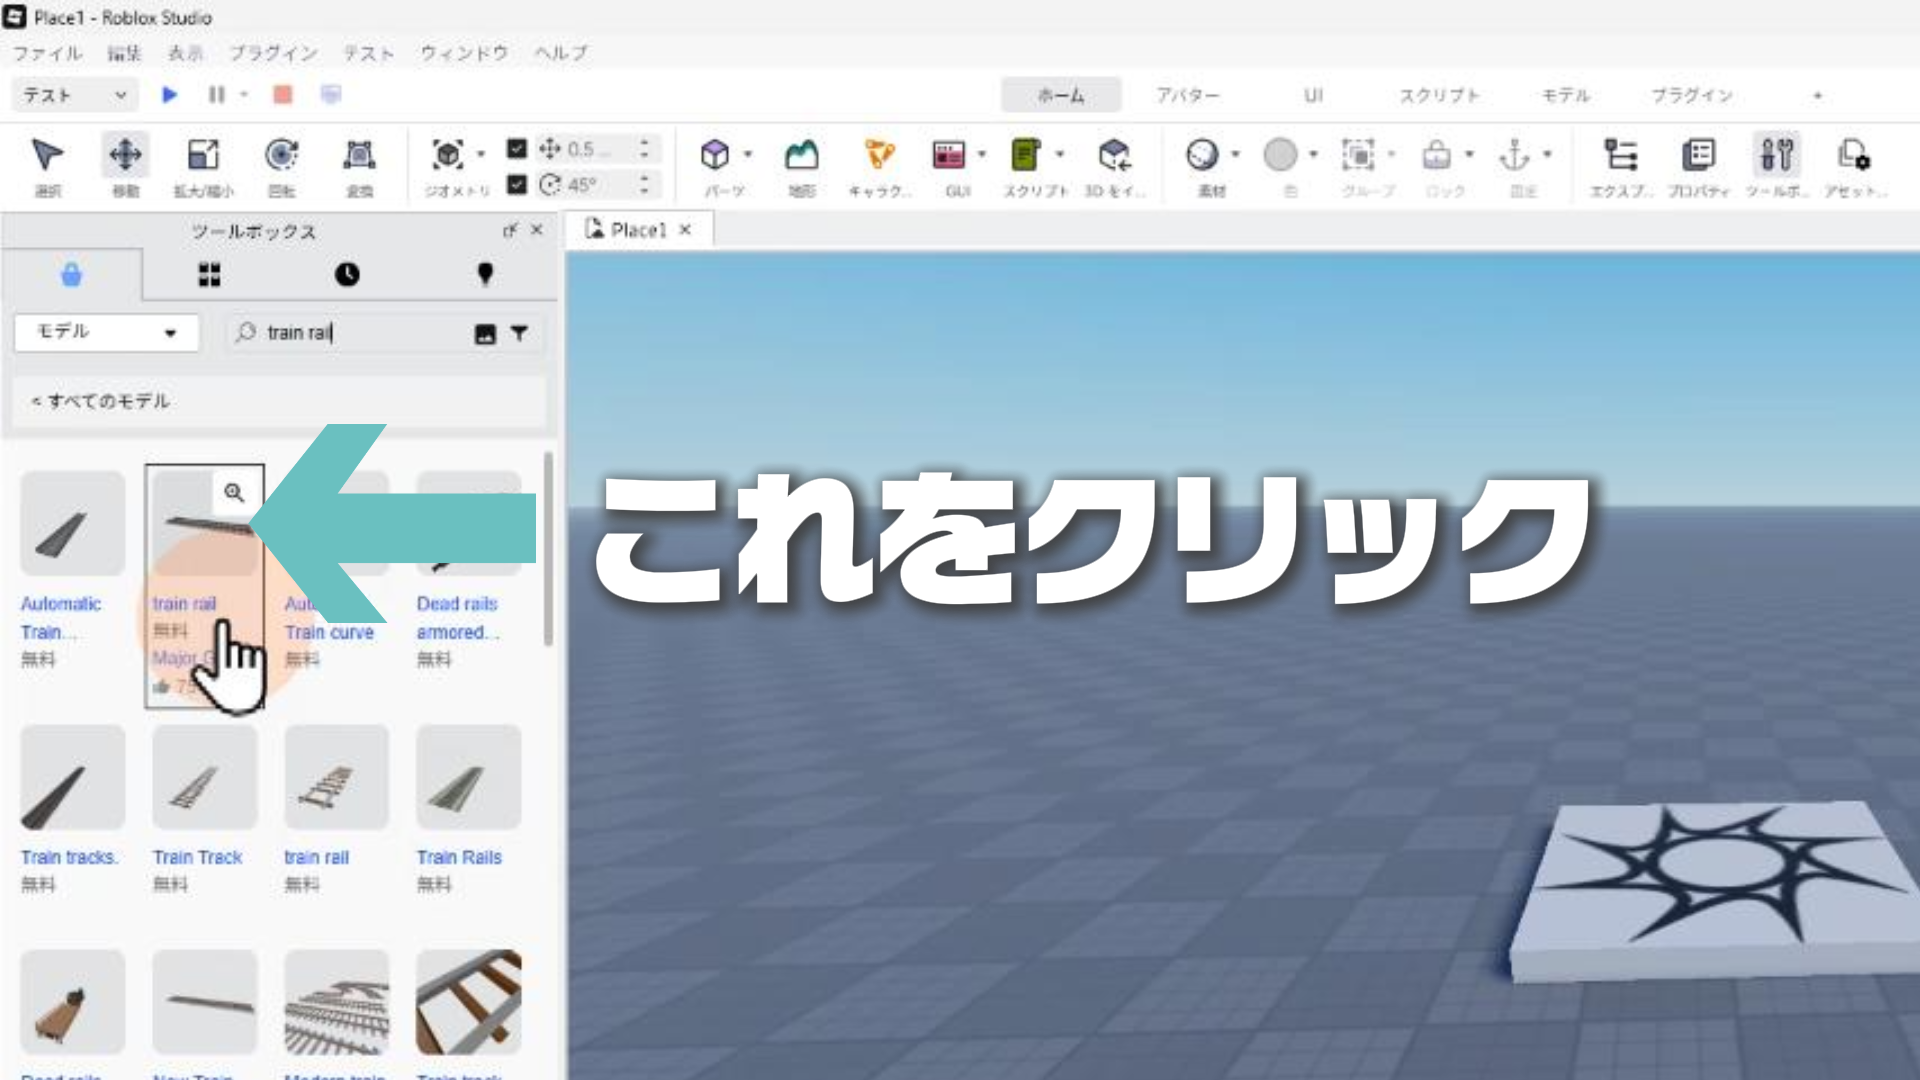Click the toolbox search field
The image size is (1920, 1080).
coord(360,332)
